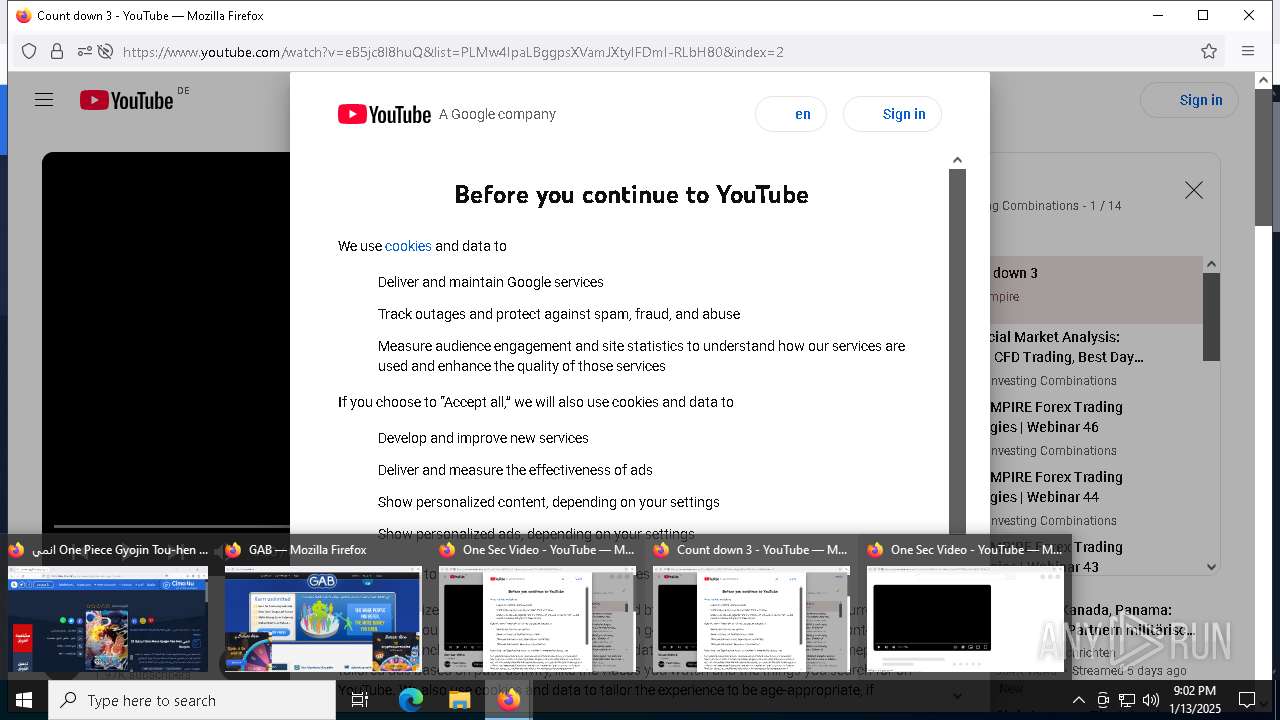Open YouTube guide hamburger menu

44,100
